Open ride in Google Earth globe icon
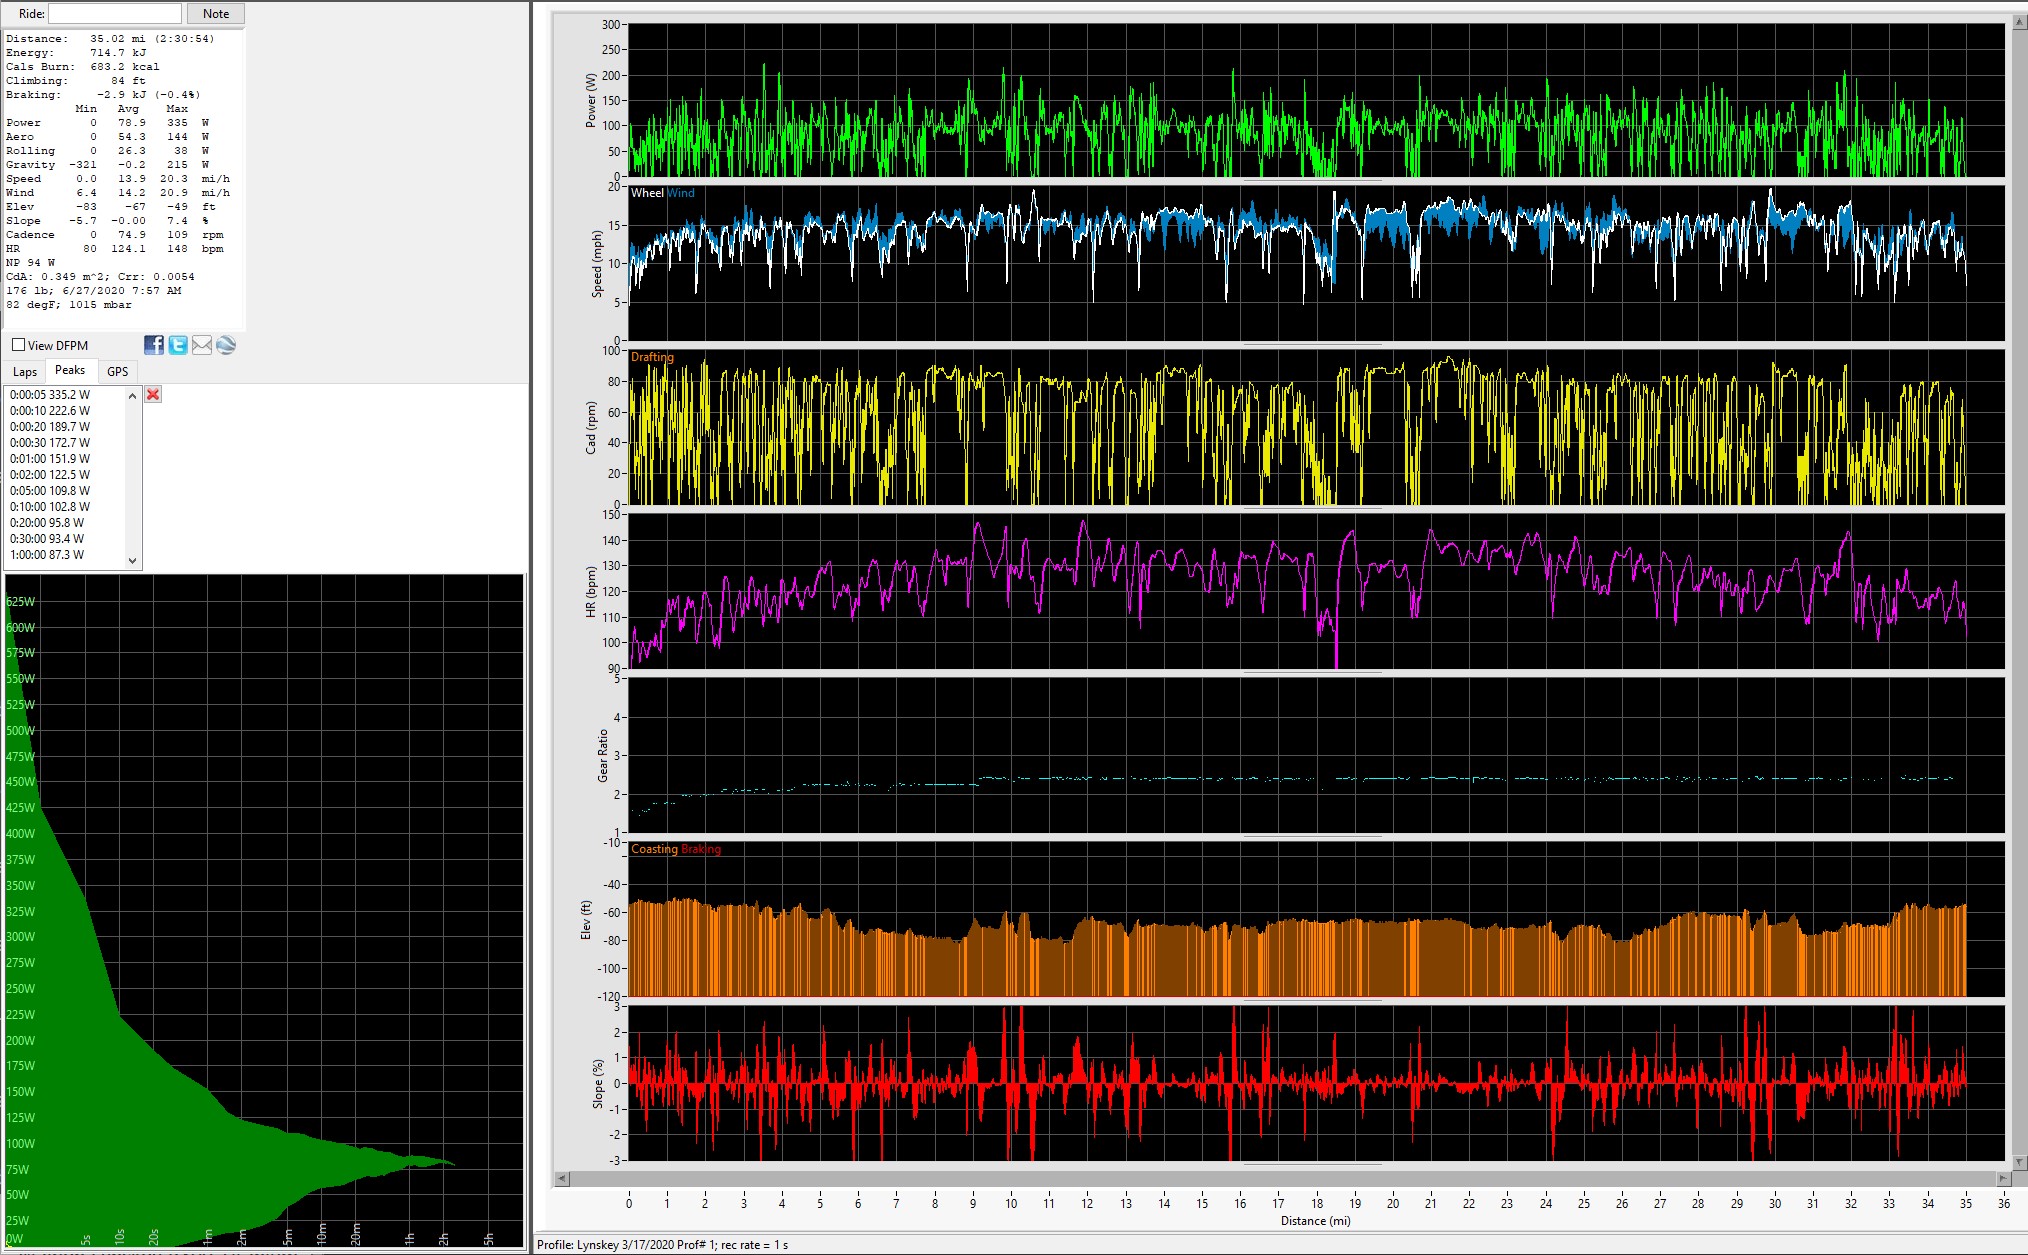The width and height of the screenshot is (2028, 1255). 226,345
